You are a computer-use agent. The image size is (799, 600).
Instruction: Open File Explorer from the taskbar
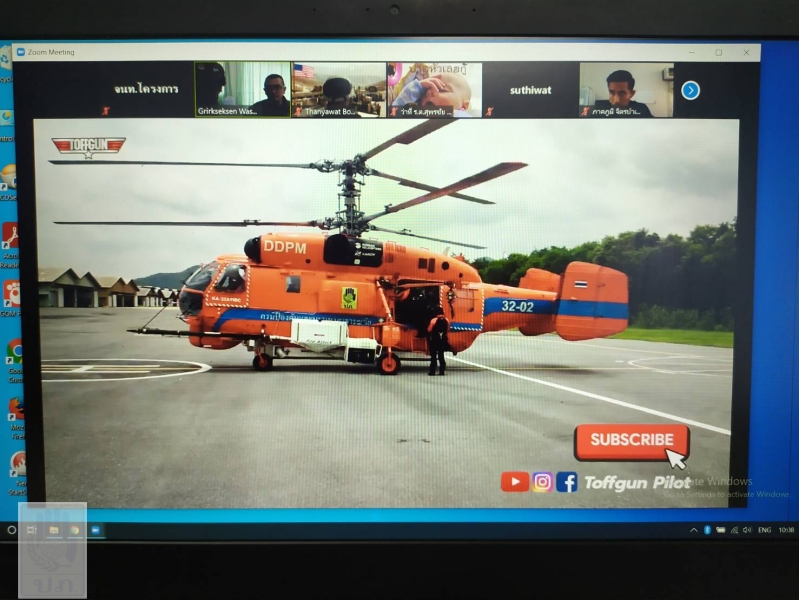(x=54, y=530)
